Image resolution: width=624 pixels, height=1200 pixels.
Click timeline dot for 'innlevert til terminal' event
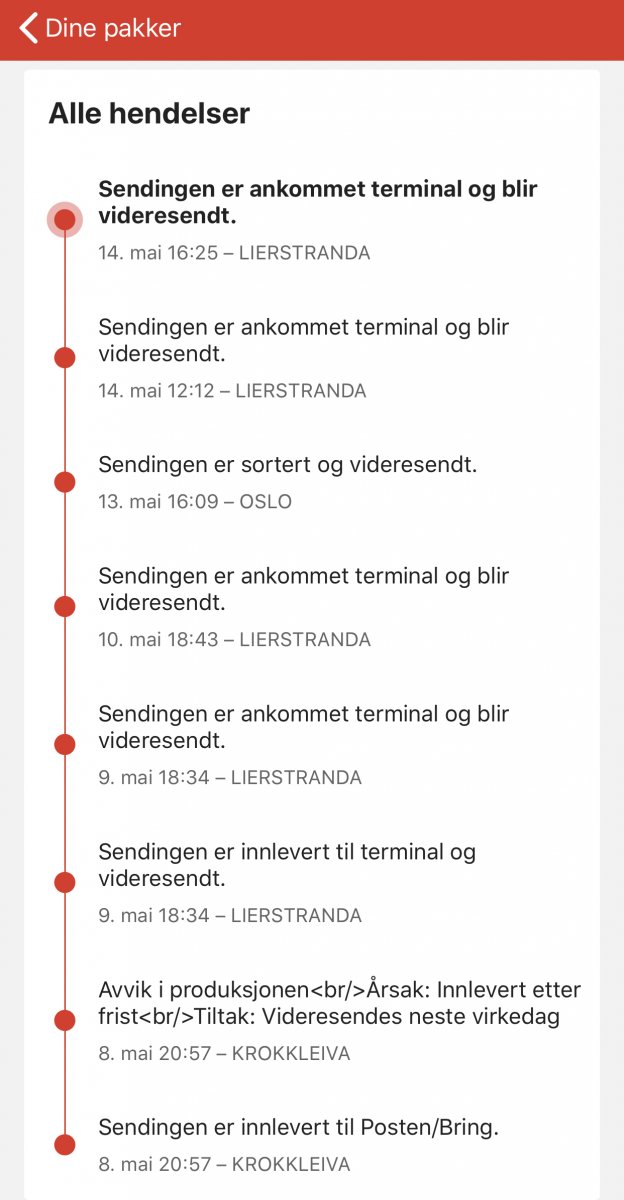click(65, 882)
